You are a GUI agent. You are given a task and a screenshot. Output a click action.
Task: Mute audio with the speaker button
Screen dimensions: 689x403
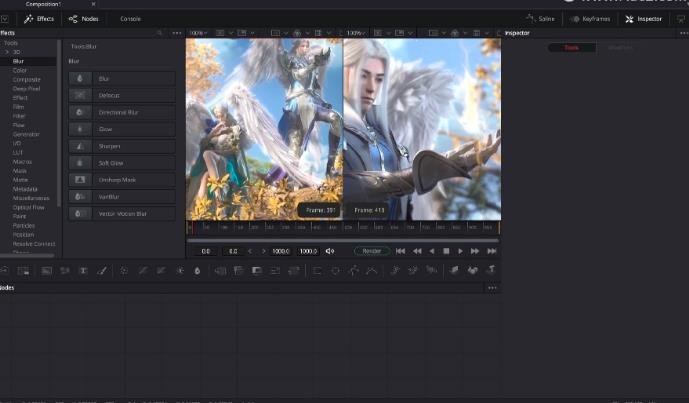330,251
